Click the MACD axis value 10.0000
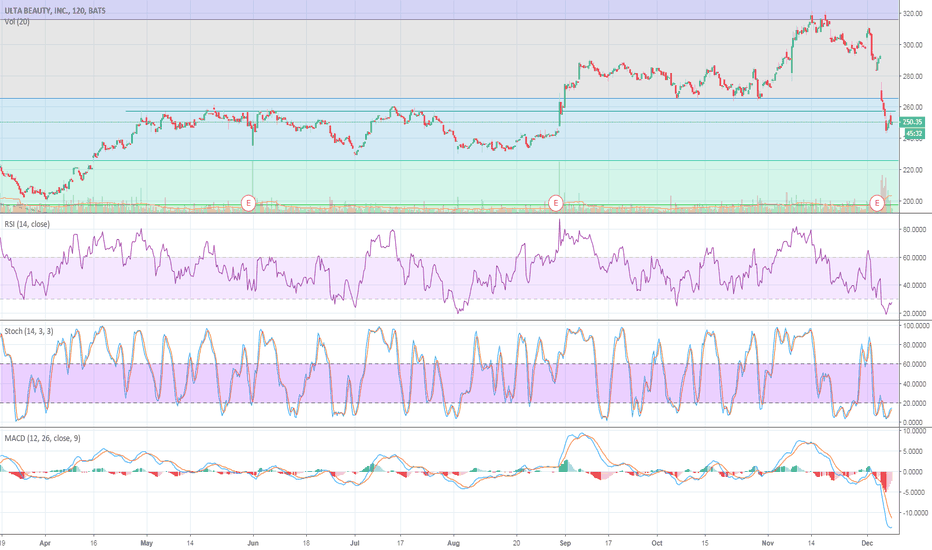 (914, 431)
